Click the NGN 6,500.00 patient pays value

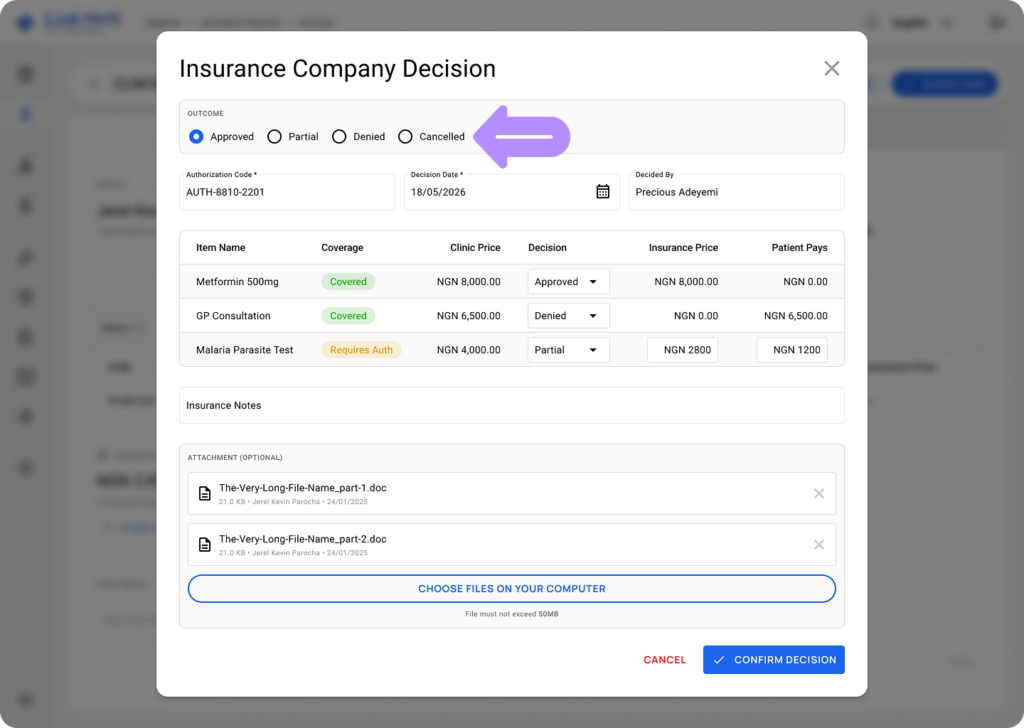tap(795, 315)
